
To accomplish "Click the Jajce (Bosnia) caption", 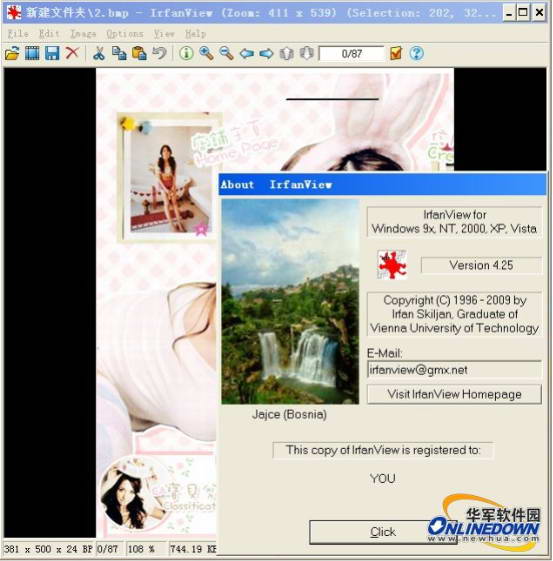I will (289, 414).
